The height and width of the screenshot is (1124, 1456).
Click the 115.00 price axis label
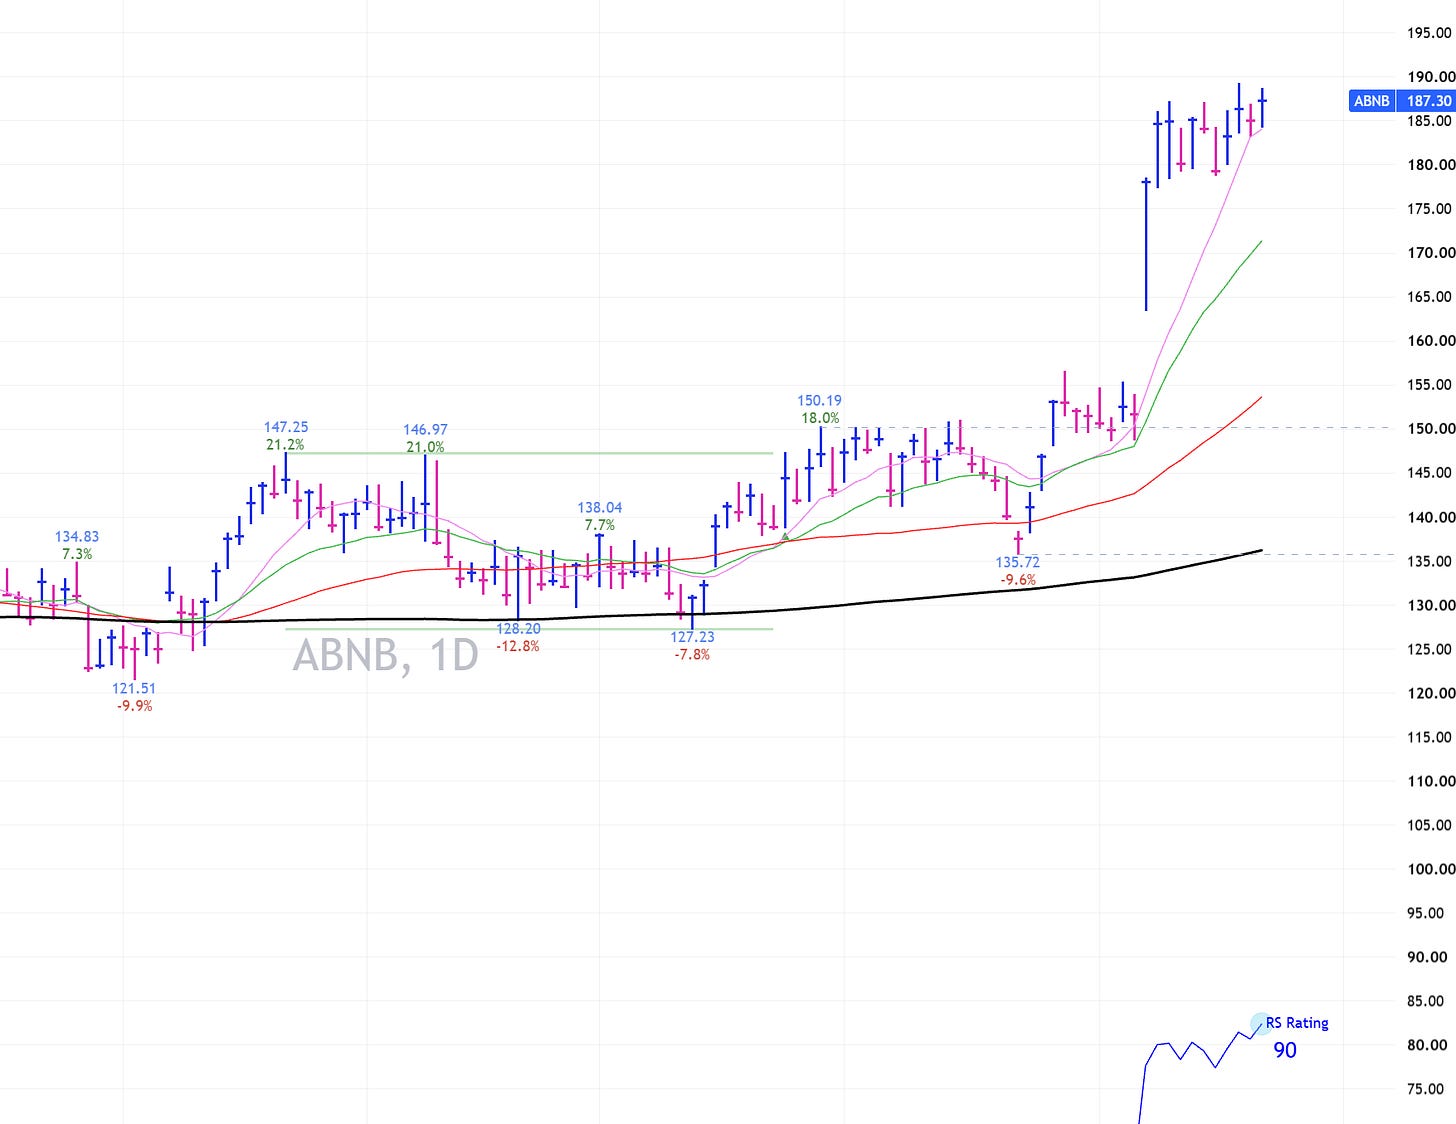click(x=1429, y=737)
